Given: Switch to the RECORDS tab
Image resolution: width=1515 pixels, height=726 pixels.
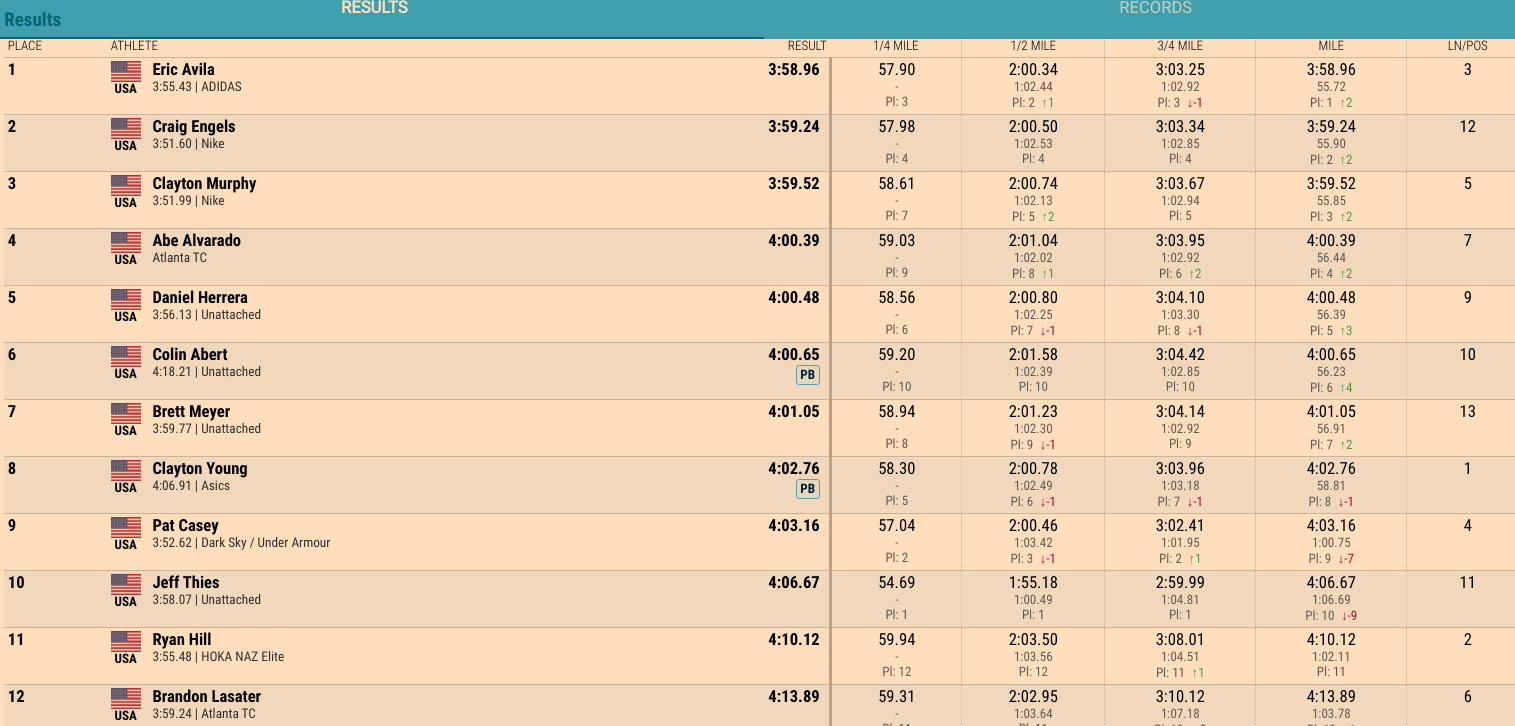Looking at the screenshot, I should coord(1155,8).
